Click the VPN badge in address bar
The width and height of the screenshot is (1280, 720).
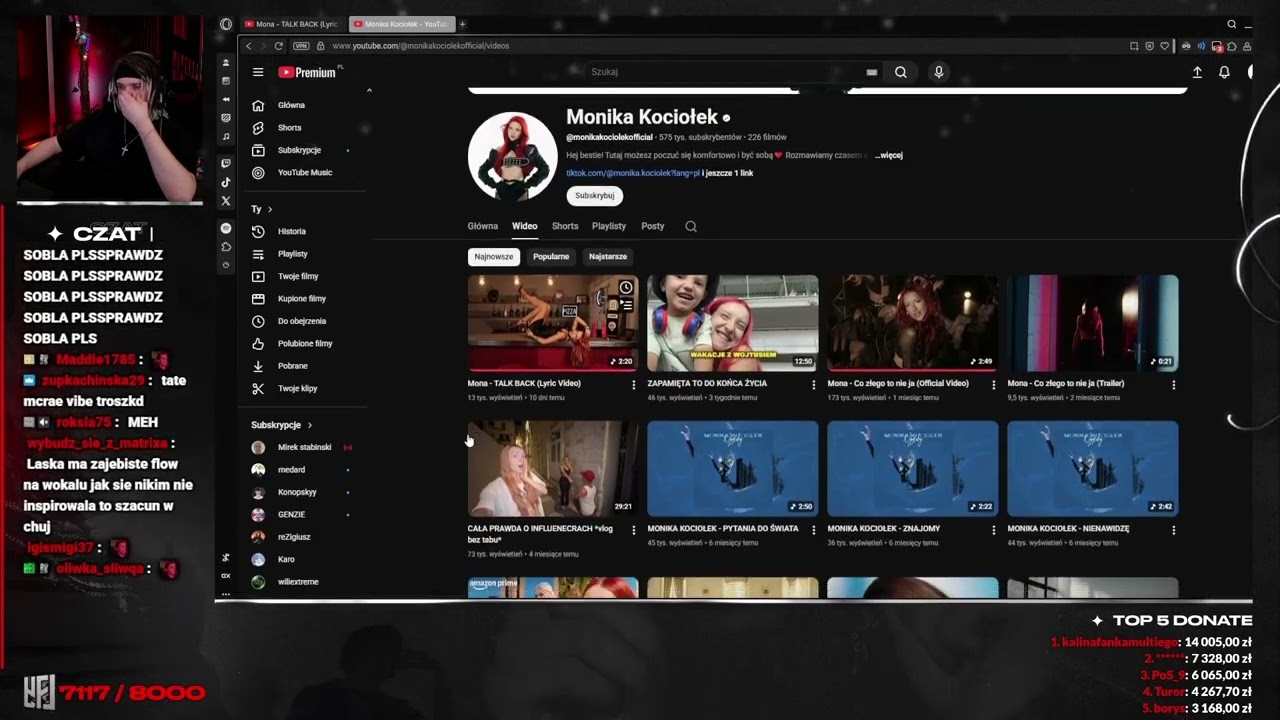point(301,46)
